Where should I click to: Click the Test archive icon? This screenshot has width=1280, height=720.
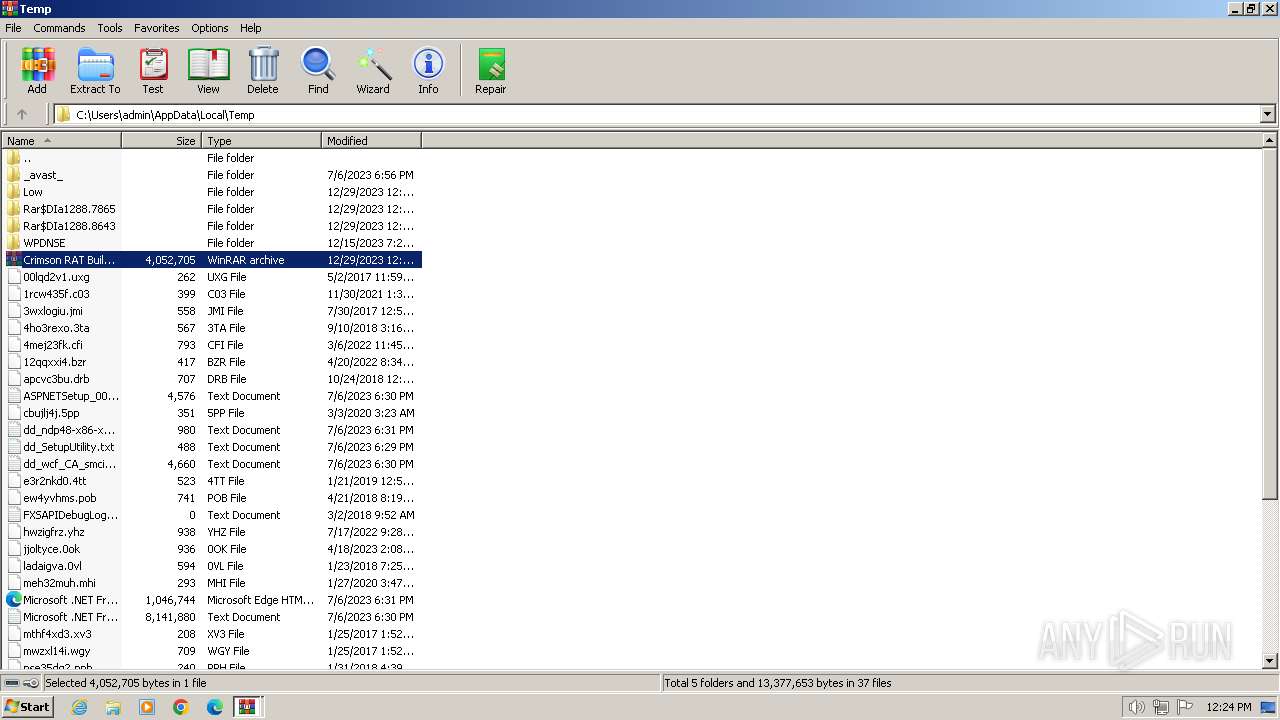click(x=153, y=71)
